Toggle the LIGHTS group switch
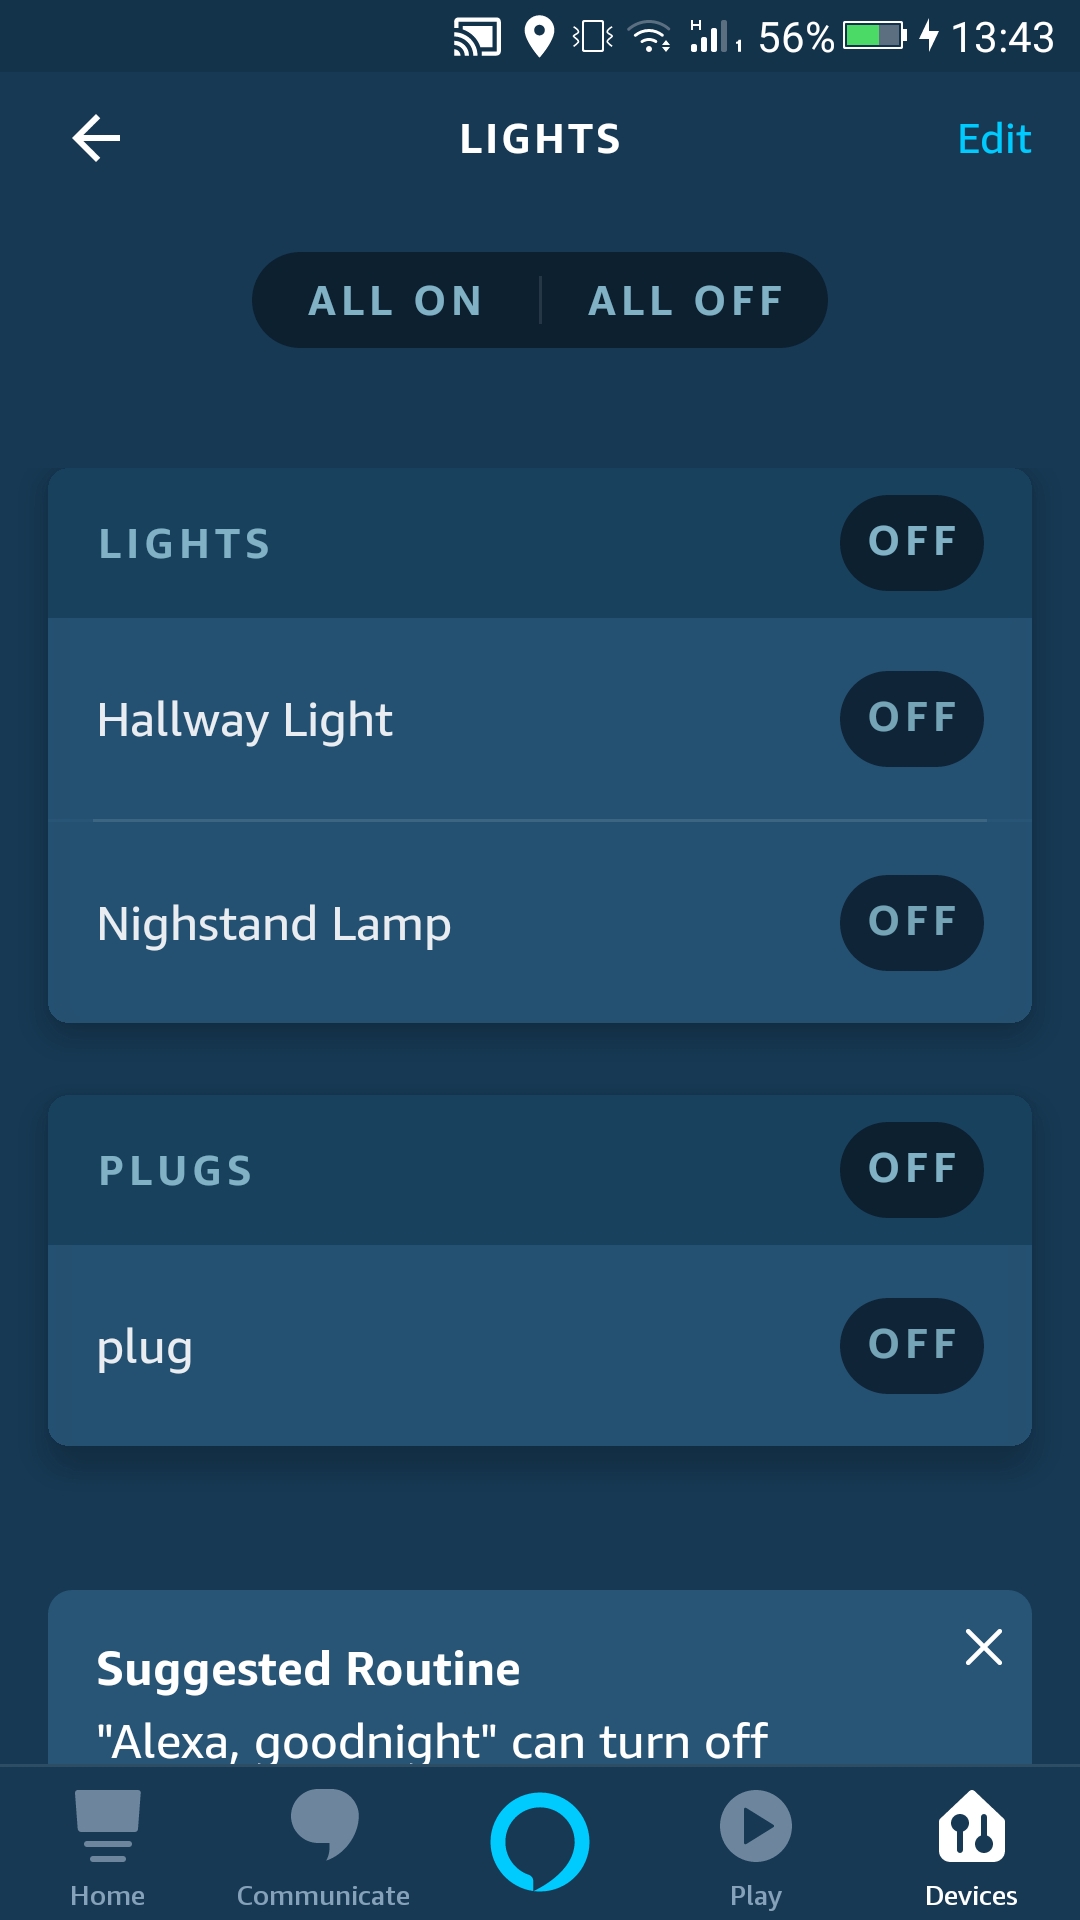1080x1920 pixels. 912,543
